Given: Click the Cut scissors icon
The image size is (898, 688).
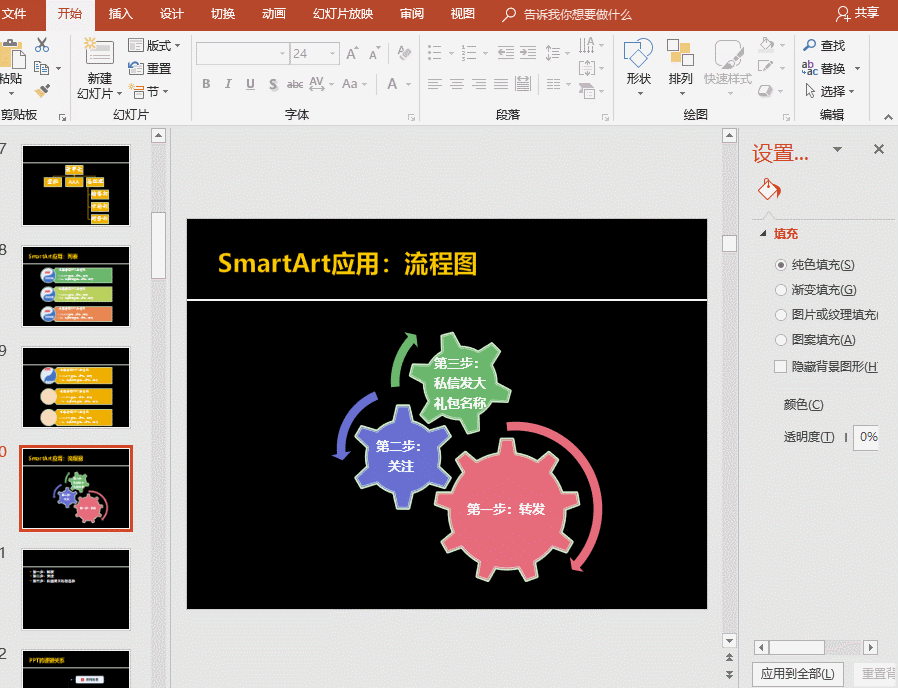Looking at the screenshot, I should point(42,45).
